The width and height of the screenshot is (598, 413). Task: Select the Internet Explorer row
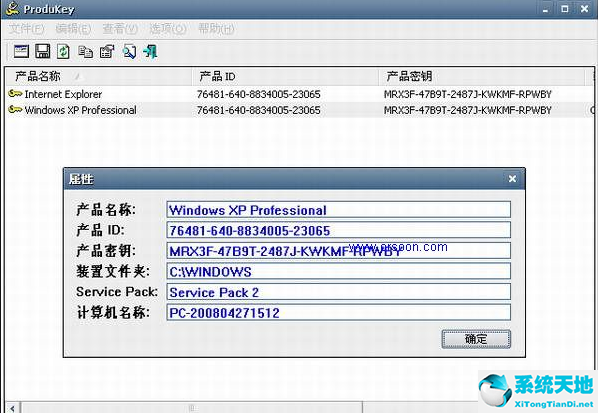(299, 94)
